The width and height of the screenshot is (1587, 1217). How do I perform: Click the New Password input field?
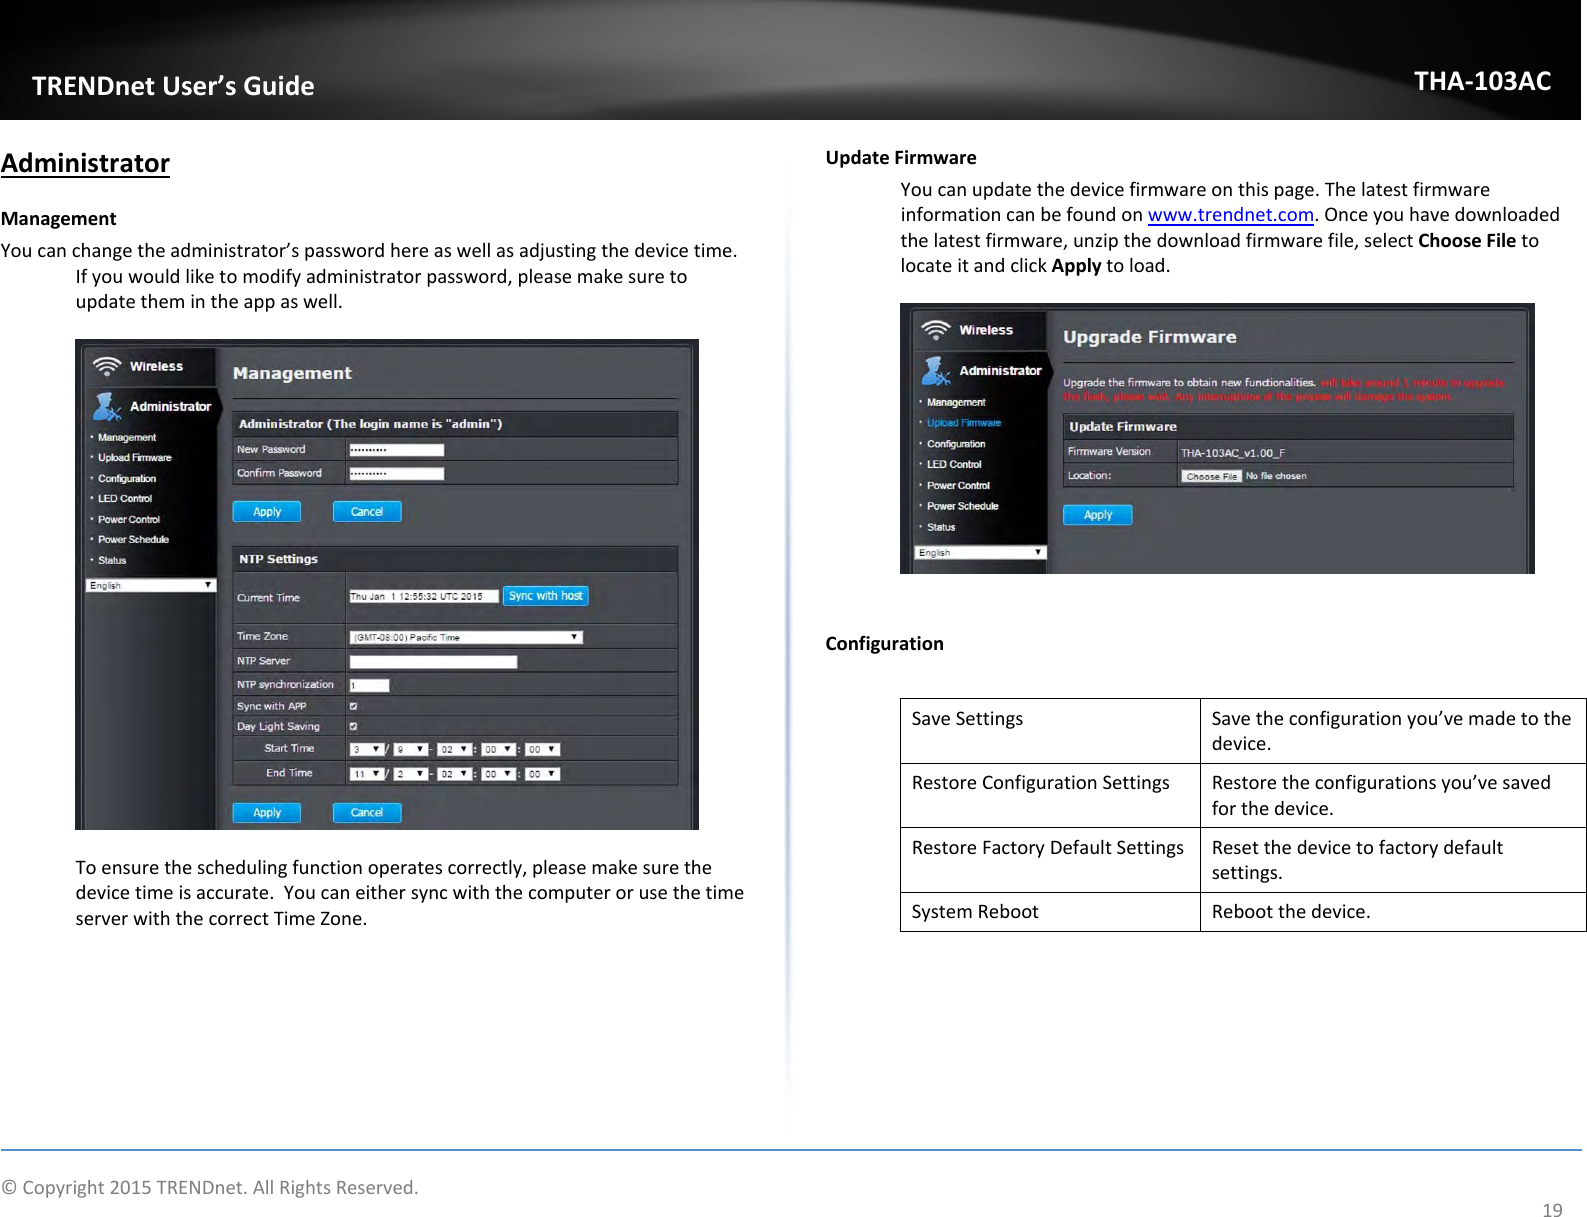[396, 450]
